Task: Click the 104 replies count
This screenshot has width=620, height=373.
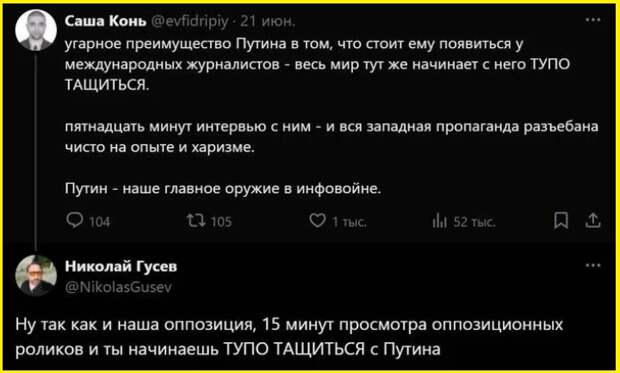Action: 99,222
